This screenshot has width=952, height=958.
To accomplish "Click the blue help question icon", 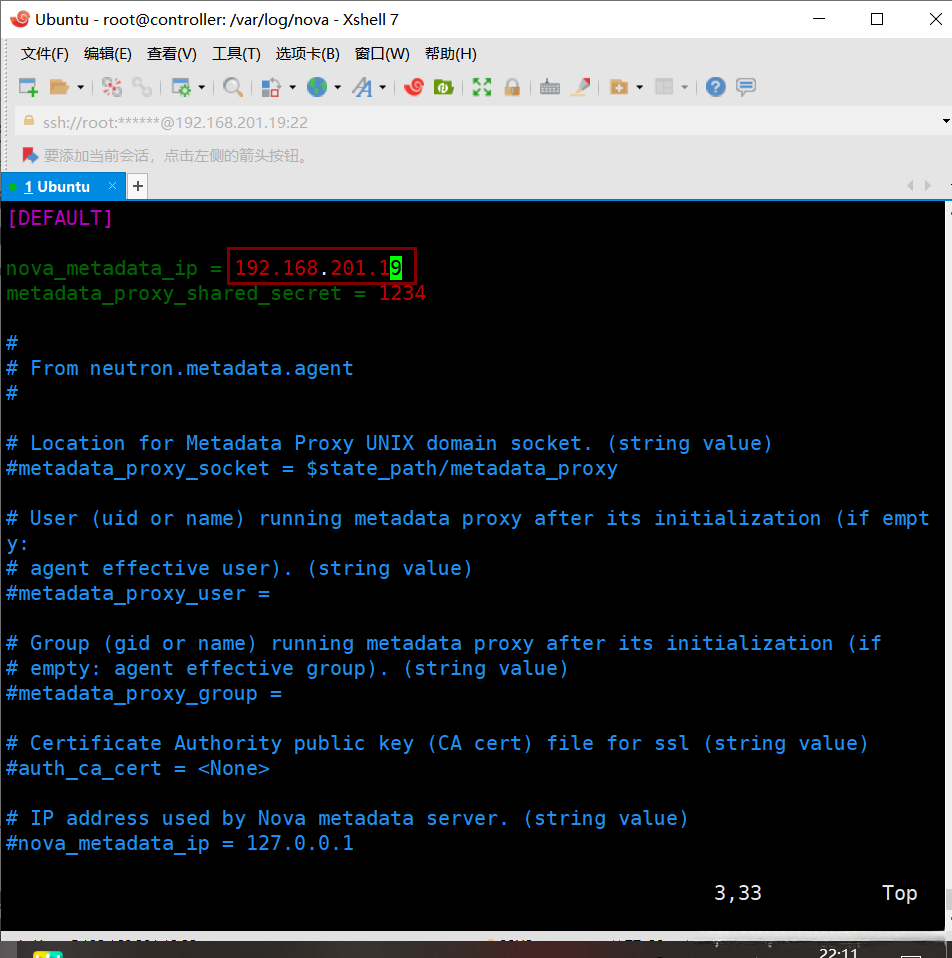I will tap(715, 87).
